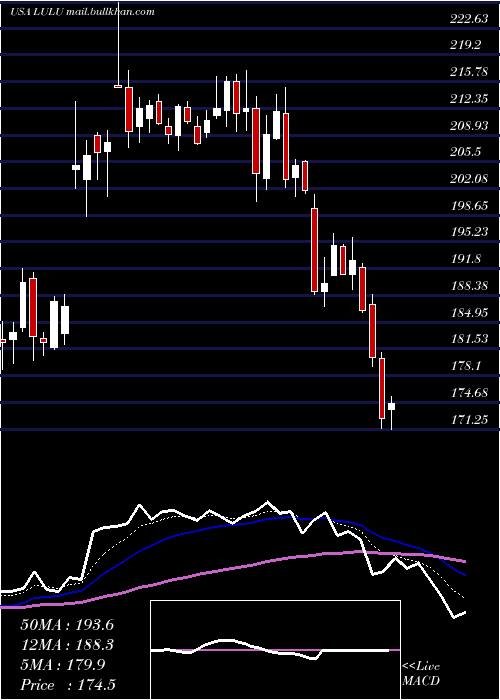The image size is (500, 700).
Task: Select the 171.25 price axis label
Action: click(469, 420)
